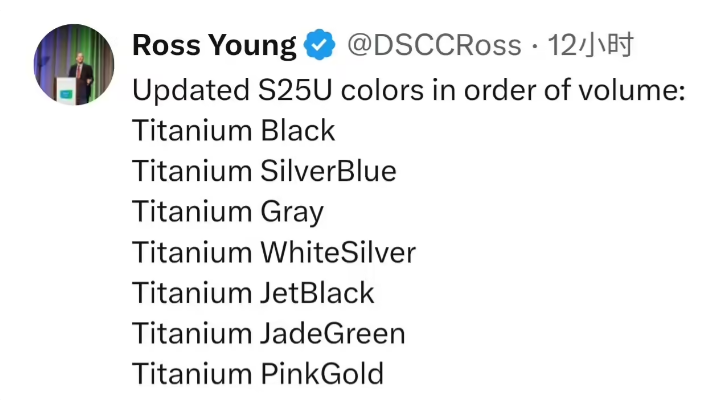Open Ross Young's profile photo

pyautogui.click(x=74, y=64)
